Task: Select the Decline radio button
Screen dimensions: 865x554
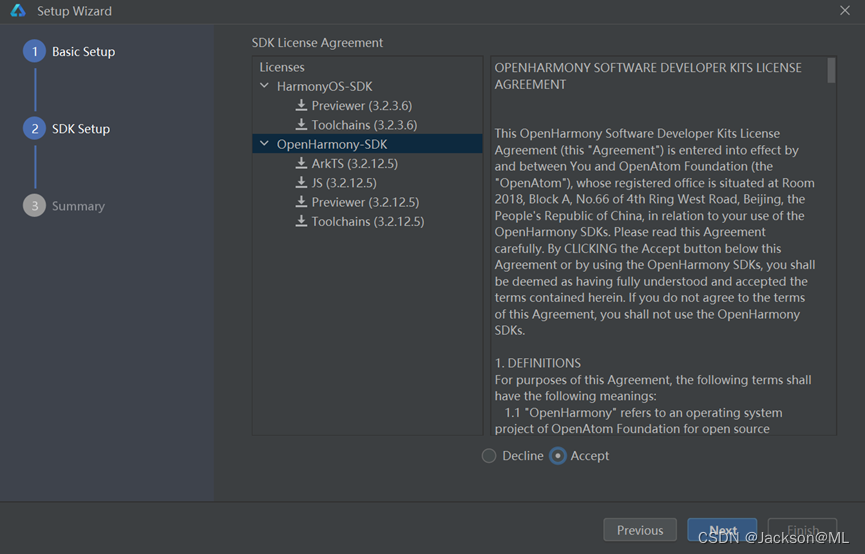Action: [489, 456]
